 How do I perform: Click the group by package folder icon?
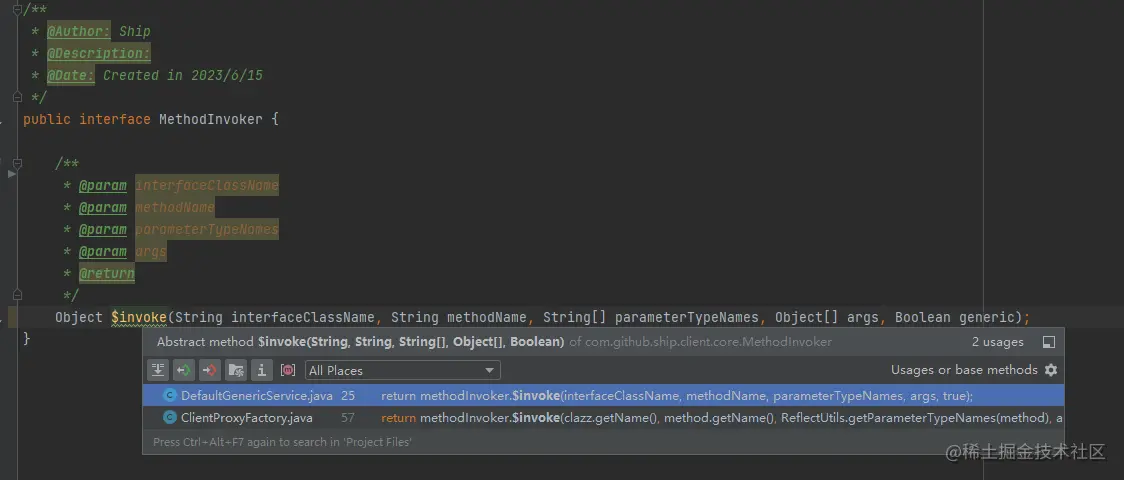pyautogui.click(x=236, y=370)
